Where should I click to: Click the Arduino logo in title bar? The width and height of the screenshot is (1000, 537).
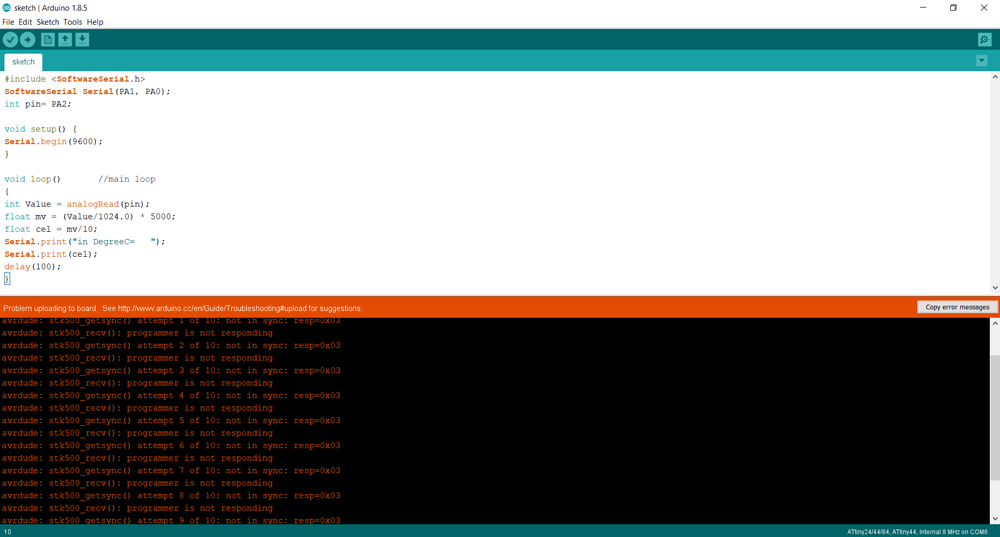pos(6,8)
